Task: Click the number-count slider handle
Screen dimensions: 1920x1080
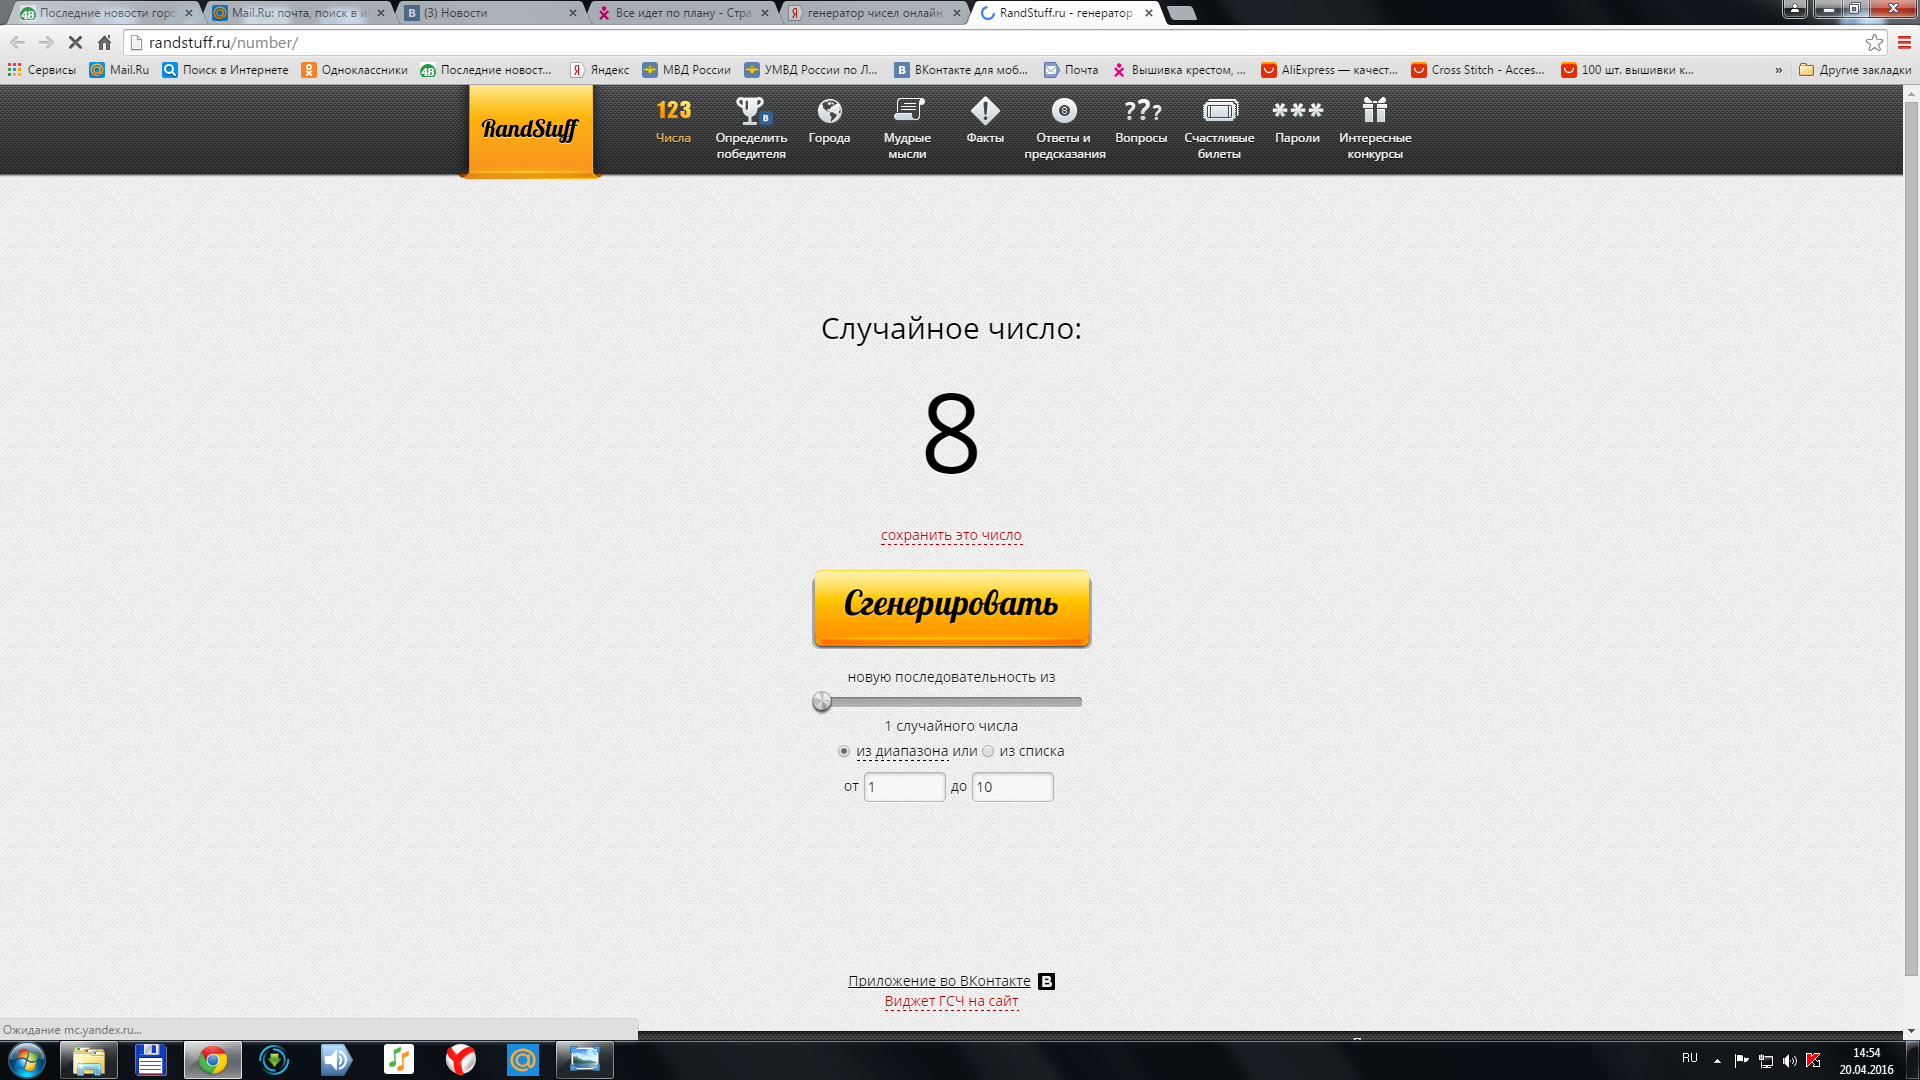Action: pos(822,702)
